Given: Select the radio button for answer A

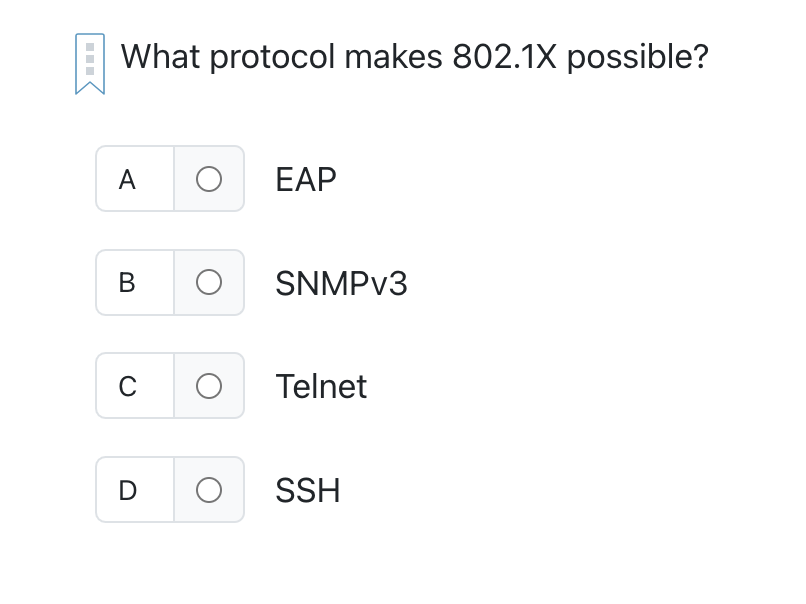Looking at the screenshot, I should tap(208, 178).
